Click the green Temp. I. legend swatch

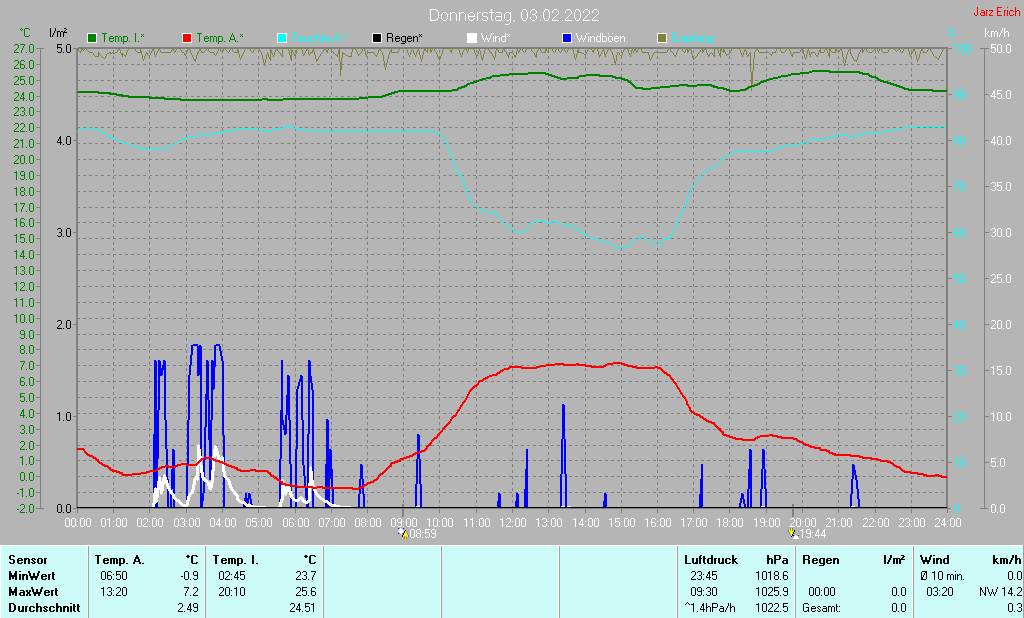click(93, 38)
